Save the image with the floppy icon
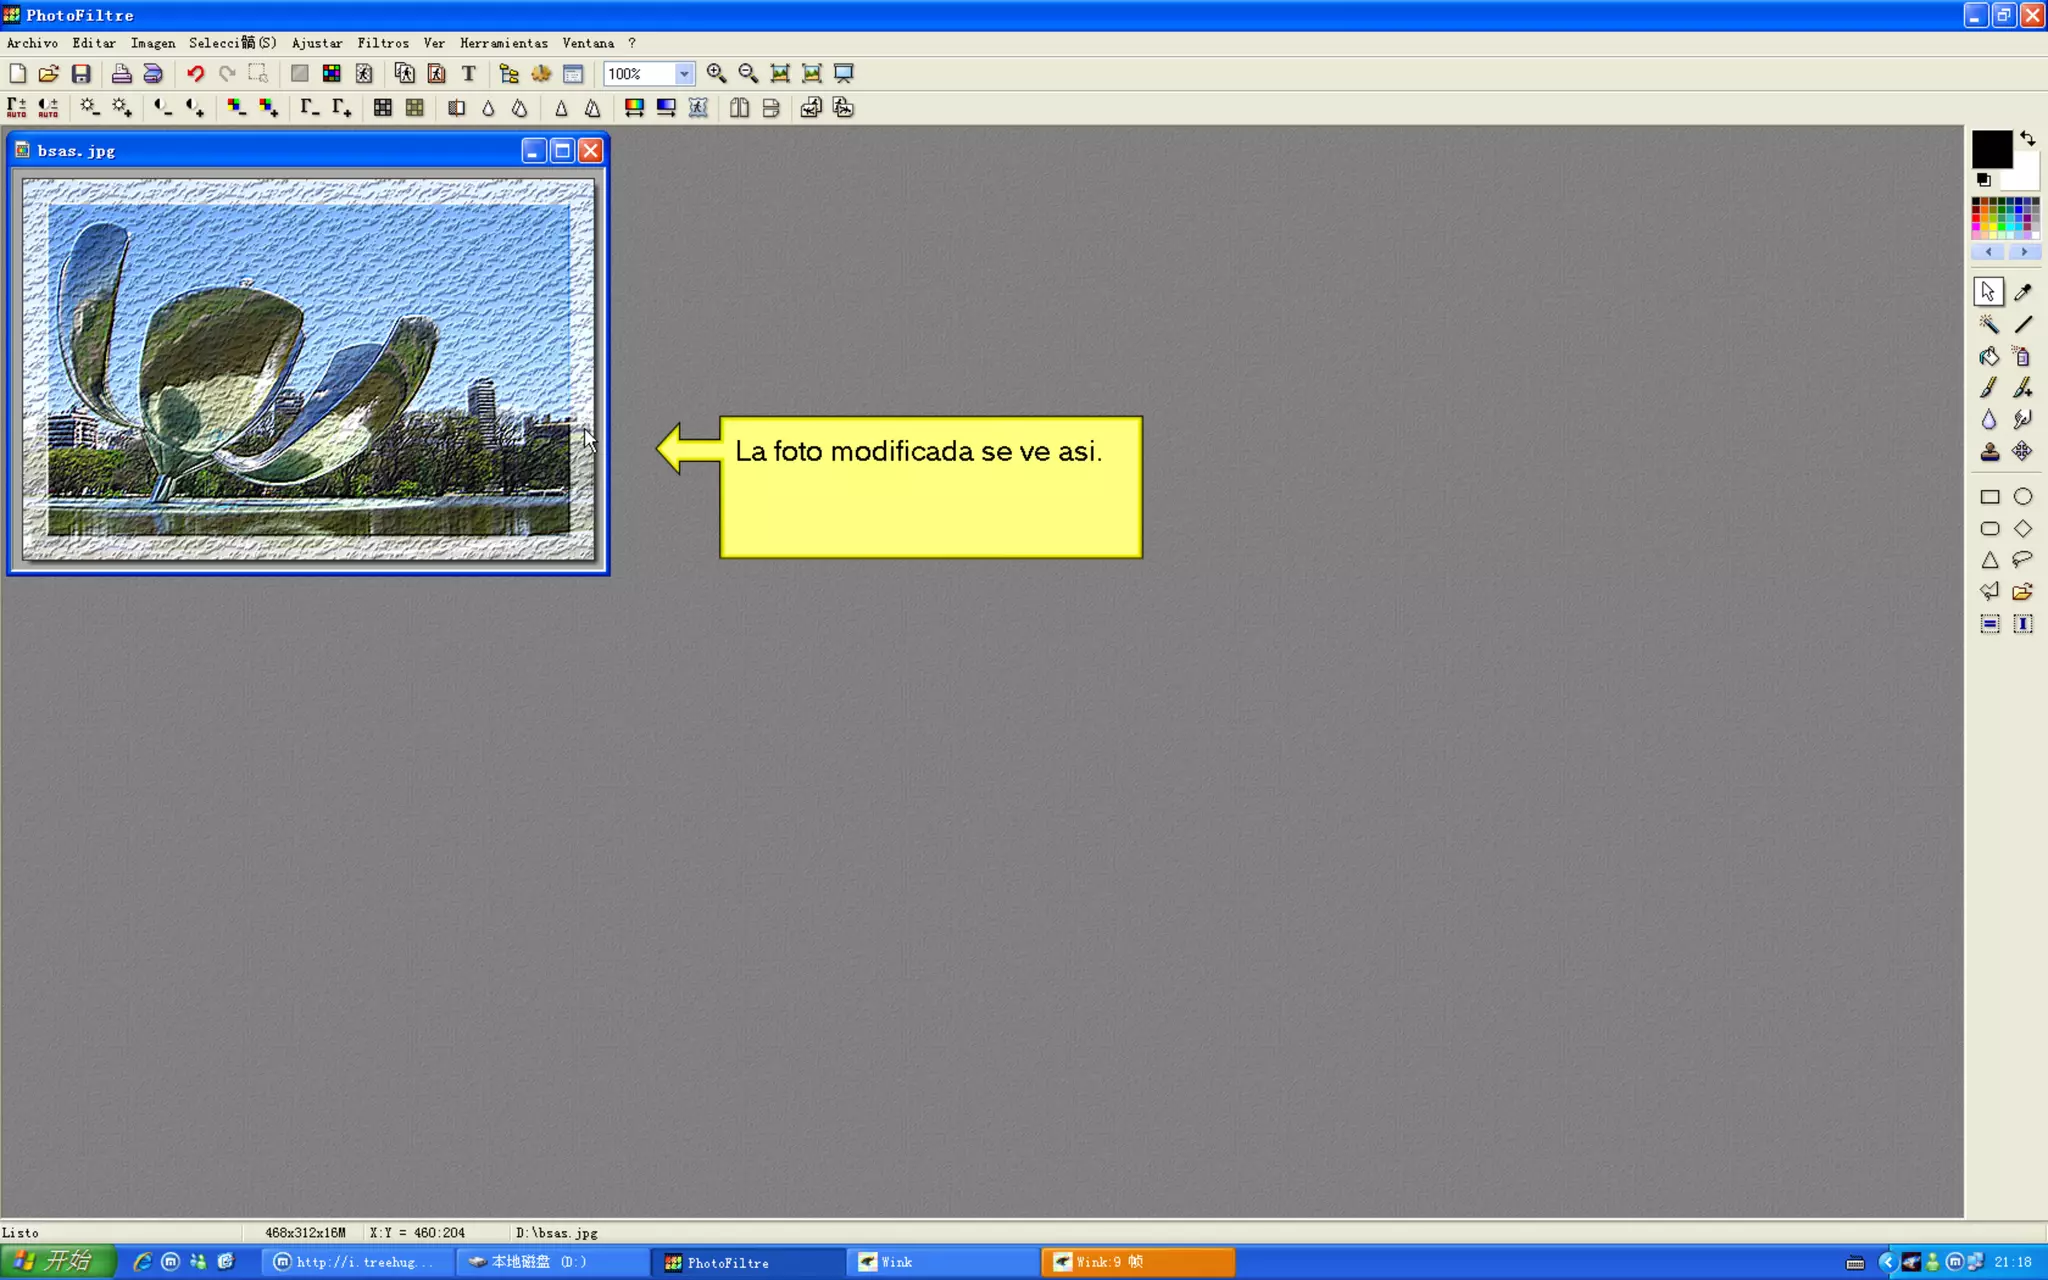The image size is (2048, 1280). tap(81, 73)
